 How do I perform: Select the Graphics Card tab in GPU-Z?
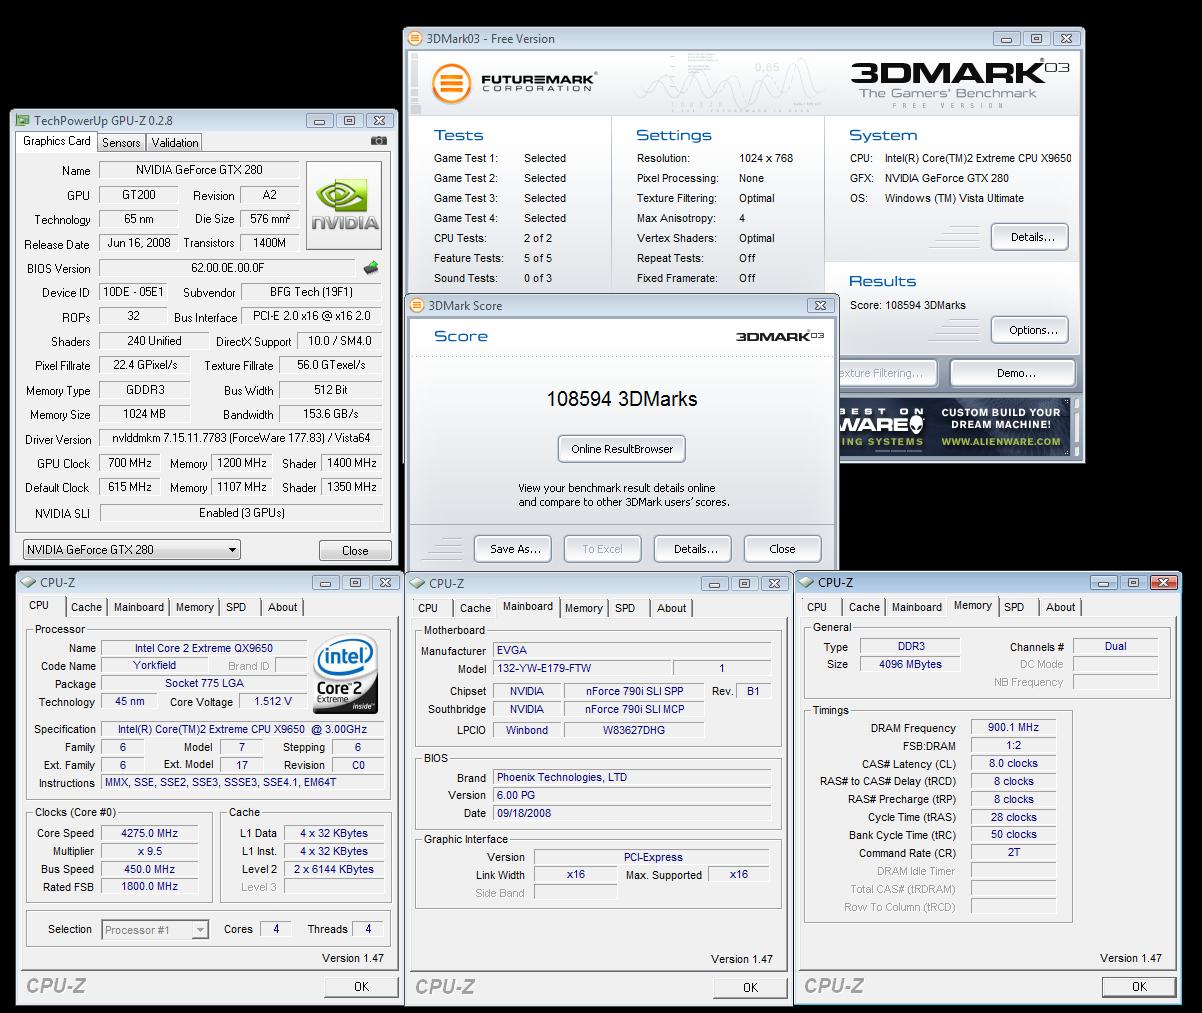coord(57,142)
